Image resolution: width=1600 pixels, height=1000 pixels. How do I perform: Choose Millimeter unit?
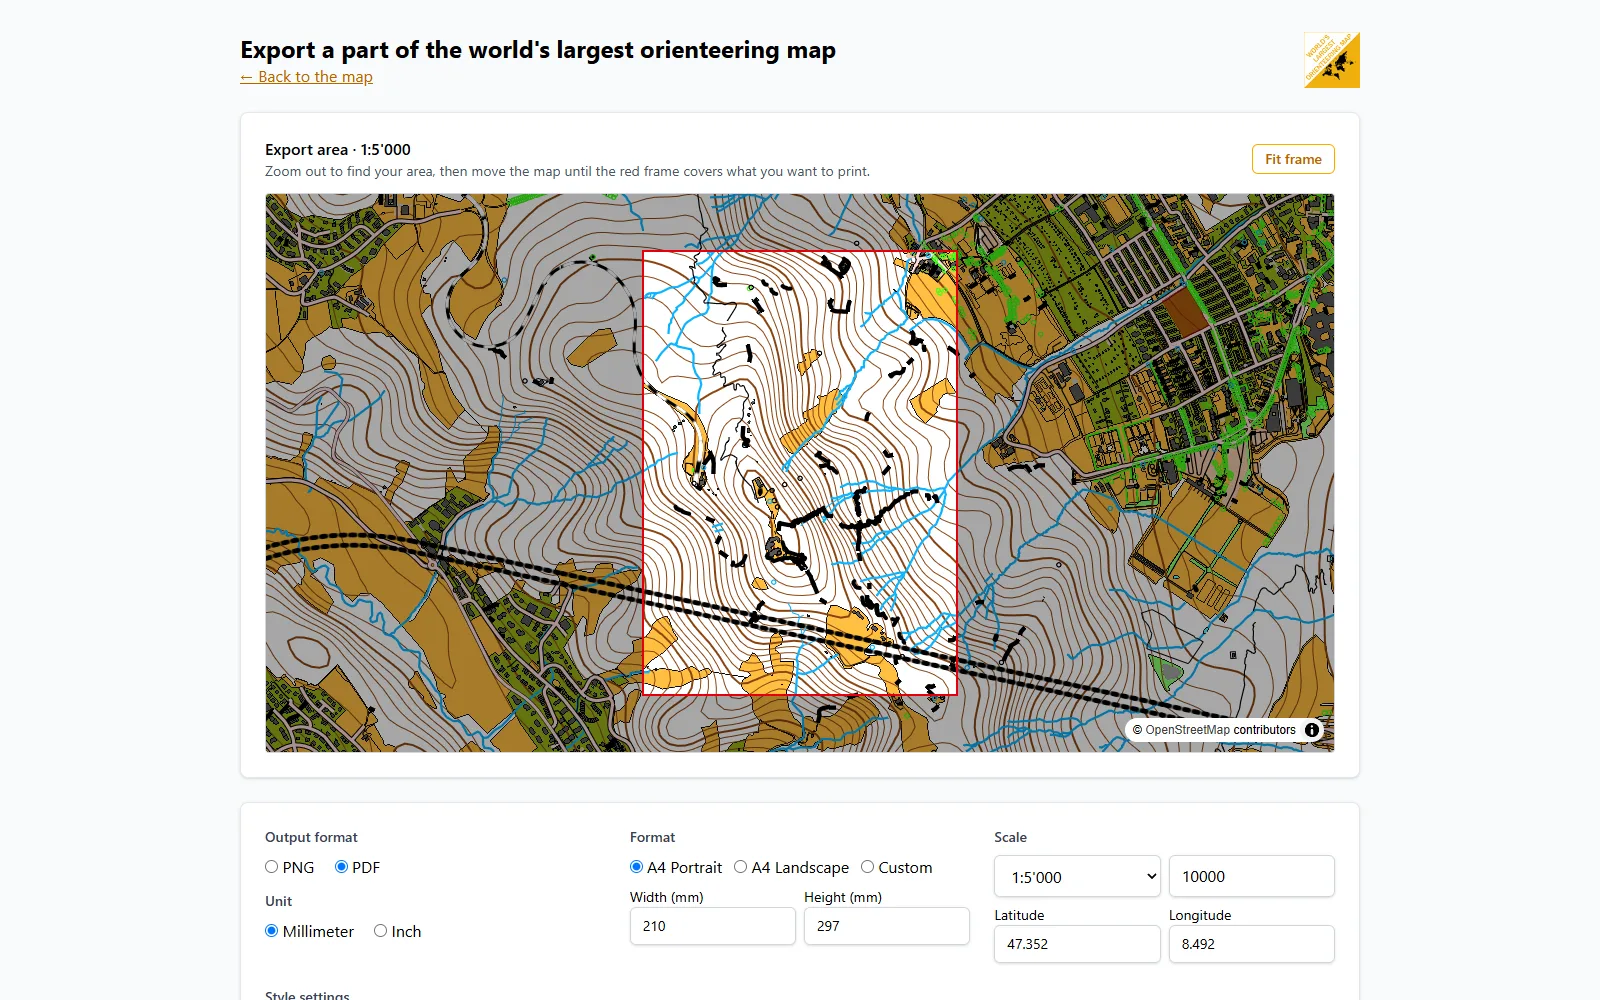pyautogui.click(x=272, y=931)
